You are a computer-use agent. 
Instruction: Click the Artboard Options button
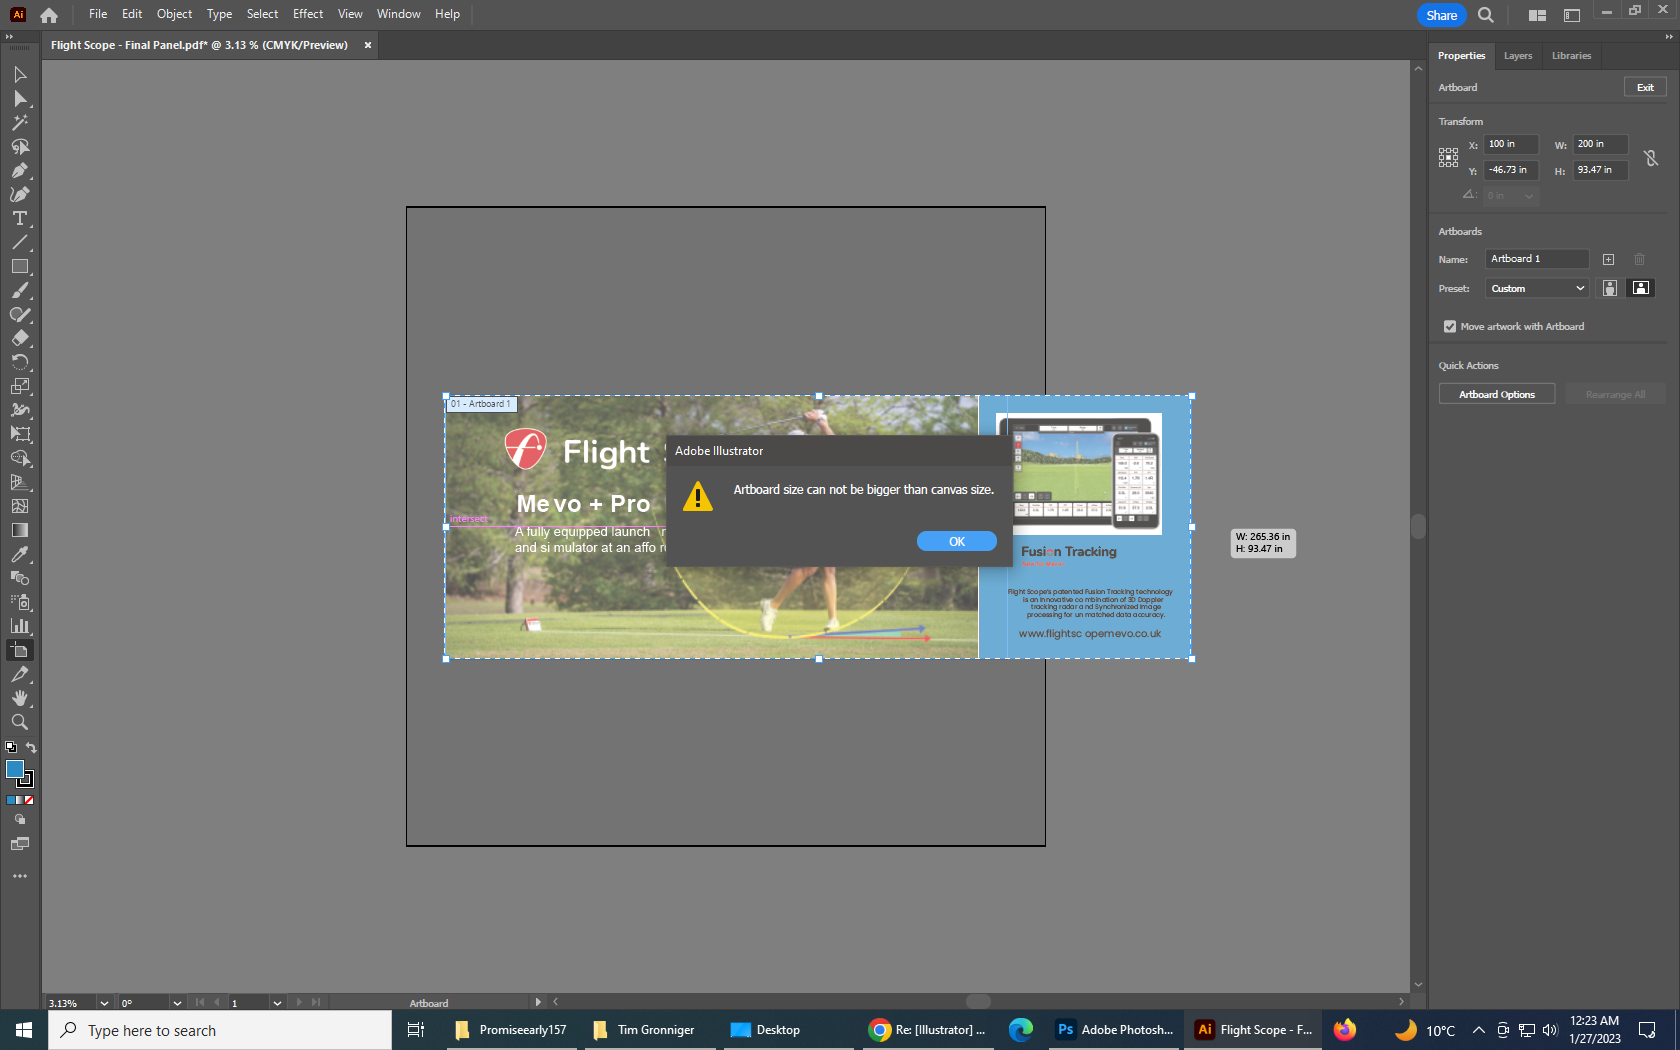[1496, 393]
